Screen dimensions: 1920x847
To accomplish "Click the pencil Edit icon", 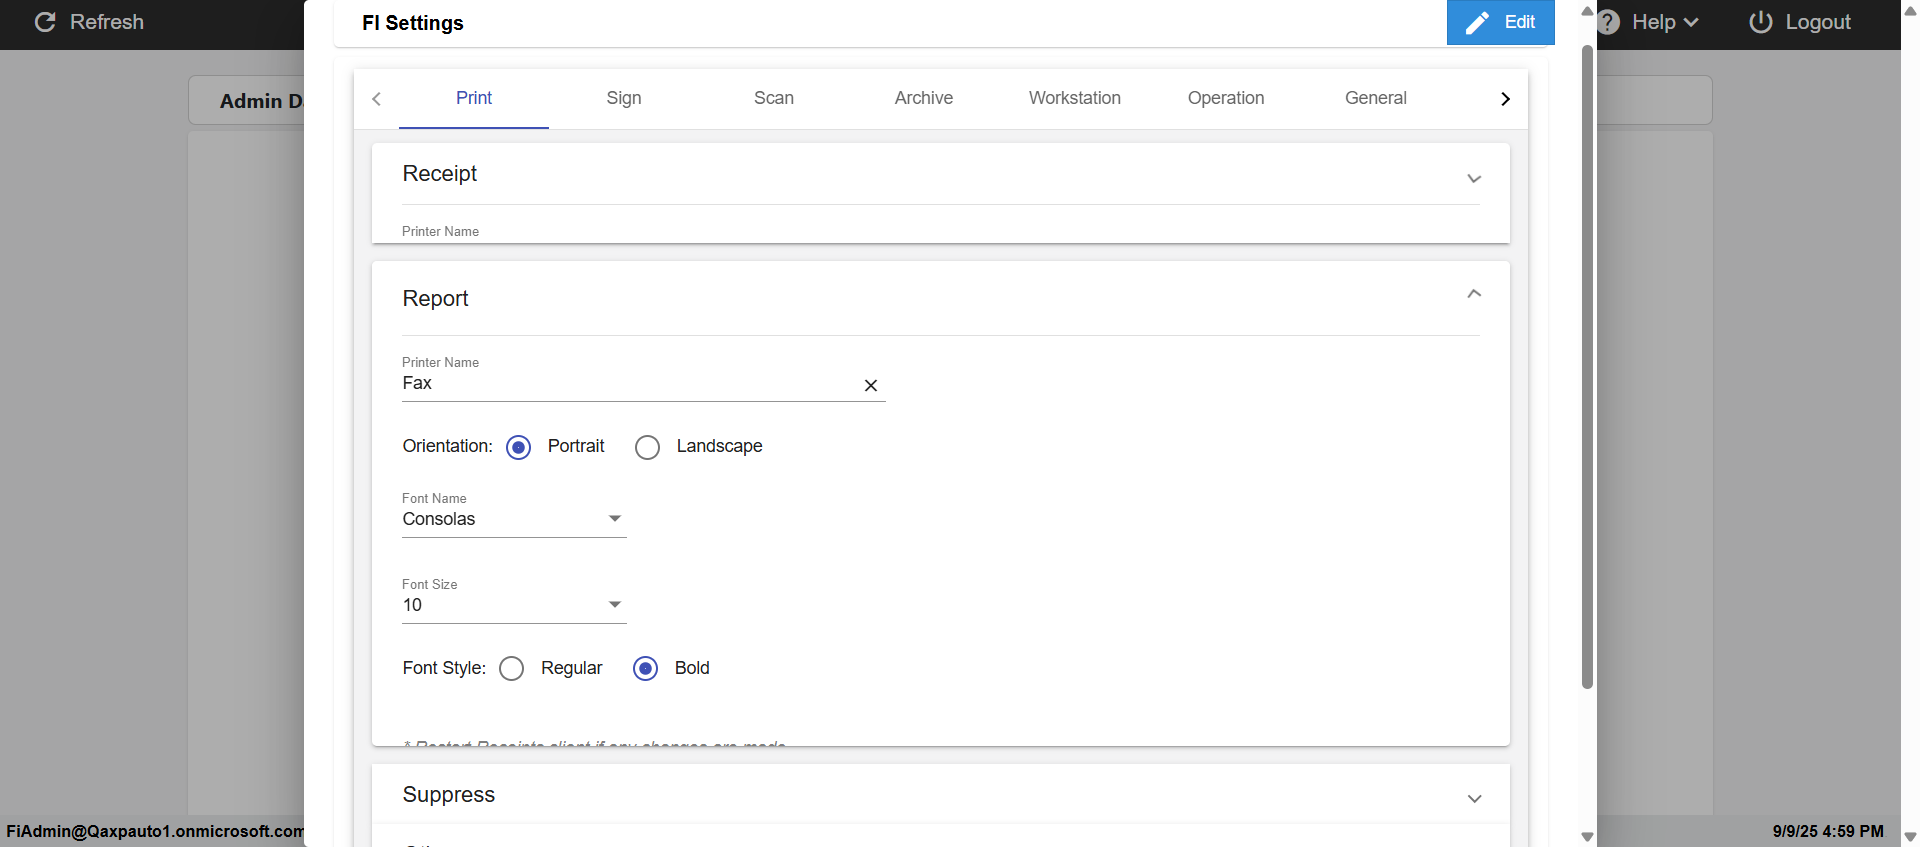I will pos(1477,23).
